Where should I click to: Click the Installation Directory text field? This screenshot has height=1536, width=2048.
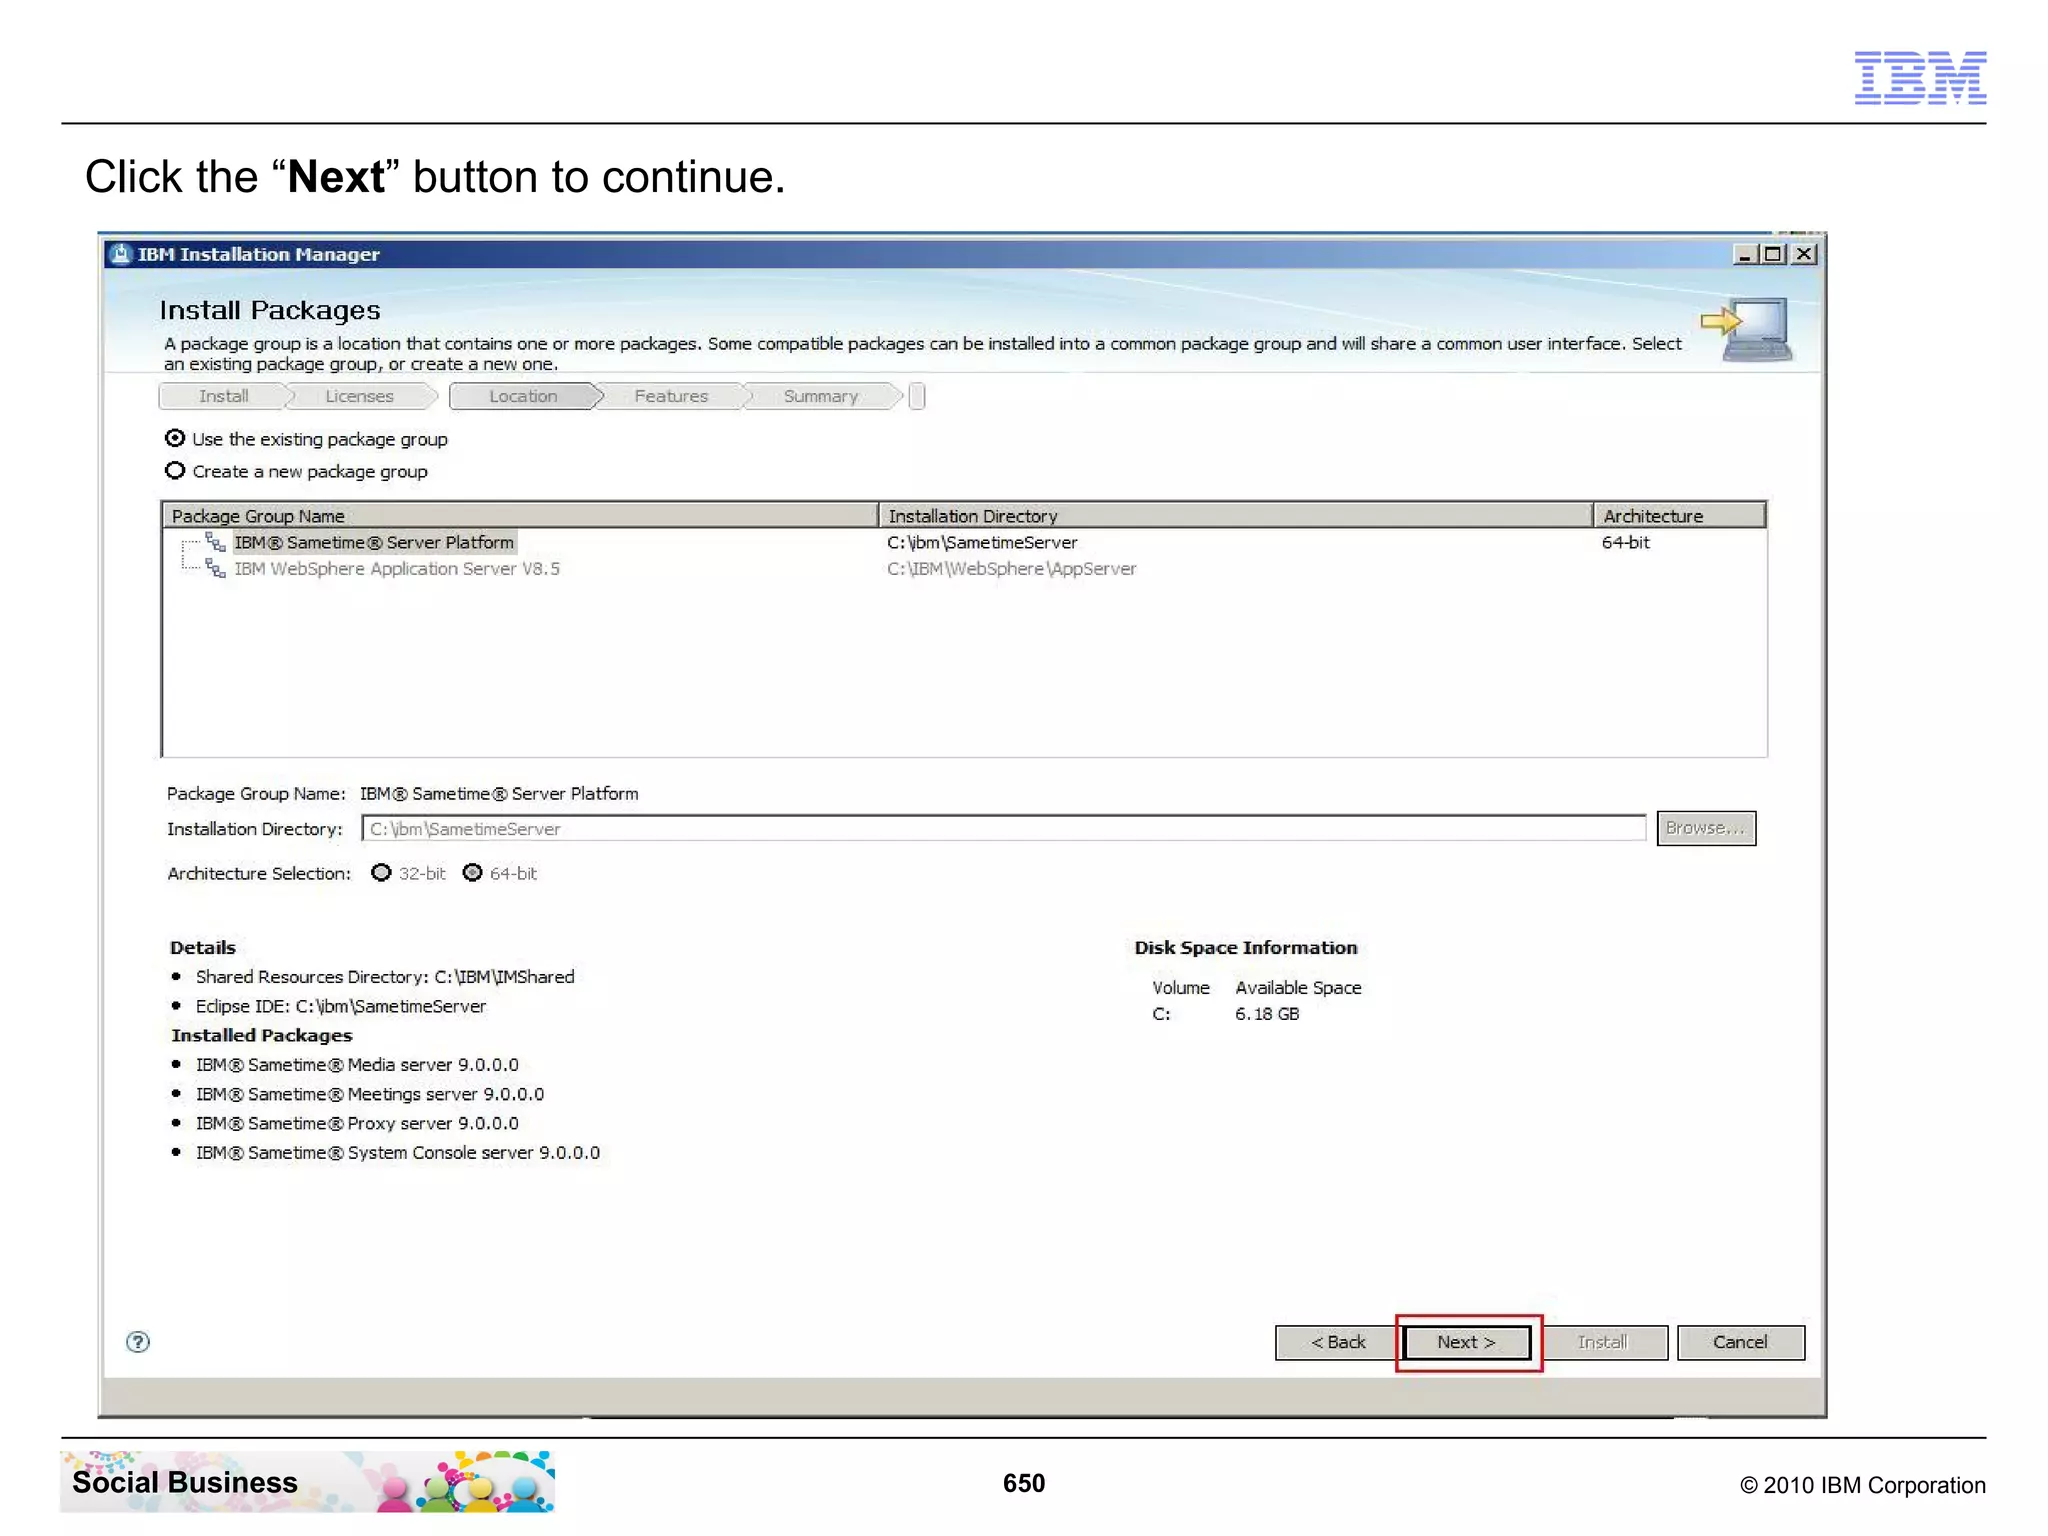(x=1003, y=828)
